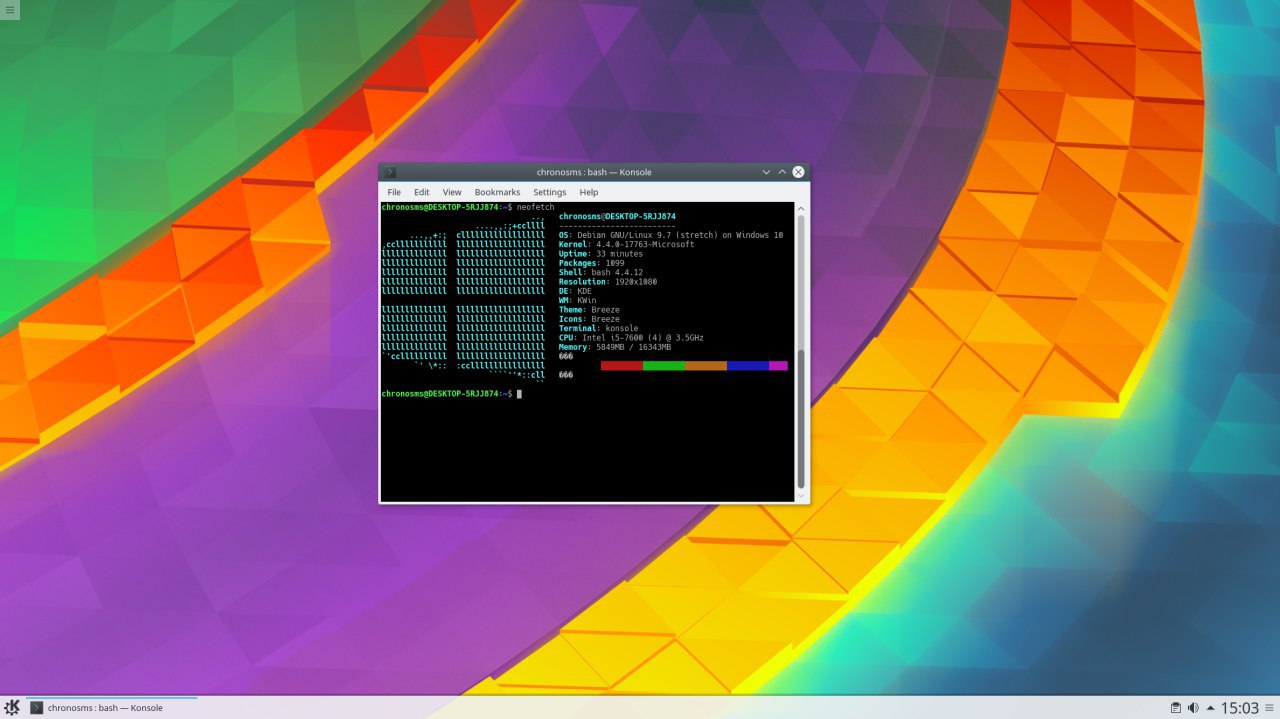Click the 'CPU: Intel i5-7600' line
This screenshot has width=1280, height=719.
point(631,338)
